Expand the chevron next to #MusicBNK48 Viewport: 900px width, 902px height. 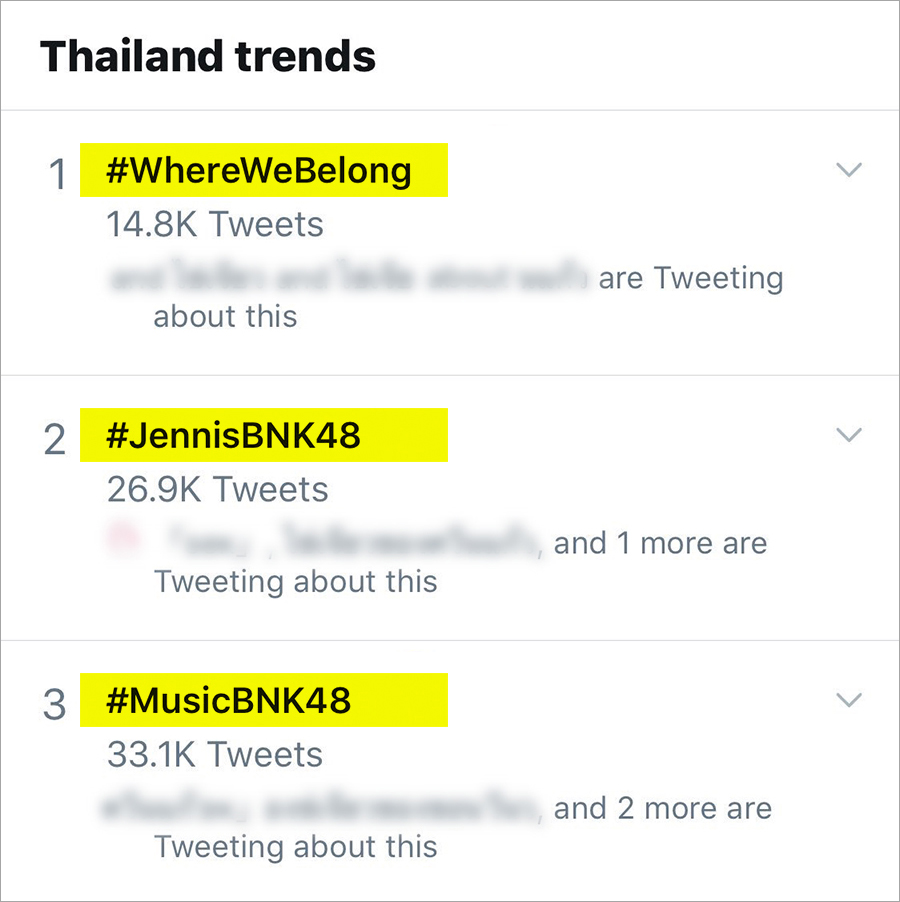[848, 700]
